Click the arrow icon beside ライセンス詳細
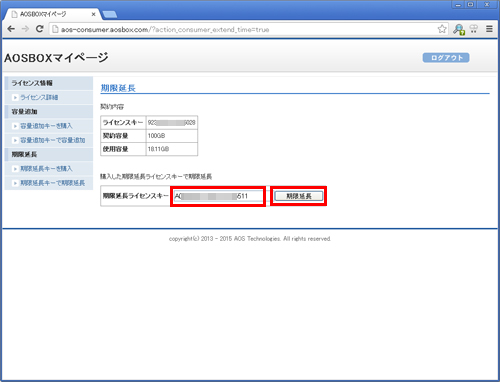 pyautogui.click(x=15, y=98)
